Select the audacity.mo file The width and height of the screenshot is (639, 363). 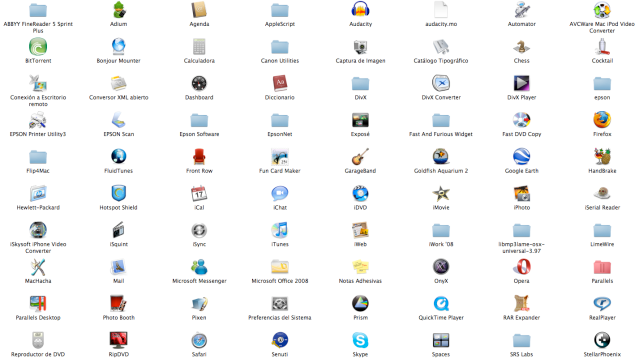pos(441,10)
